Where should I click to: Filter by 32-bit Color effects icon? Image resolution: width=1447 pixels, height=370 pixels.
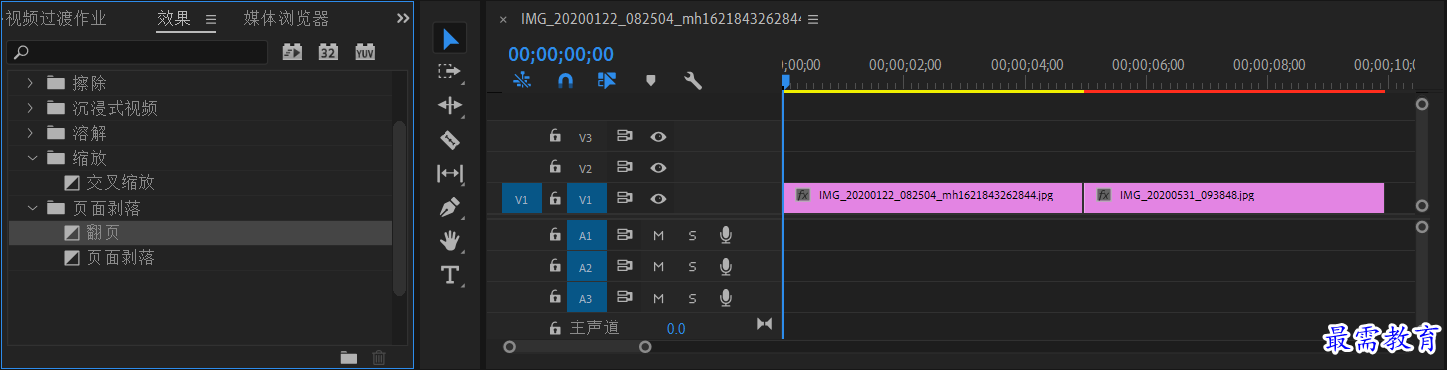pos(328,52)
